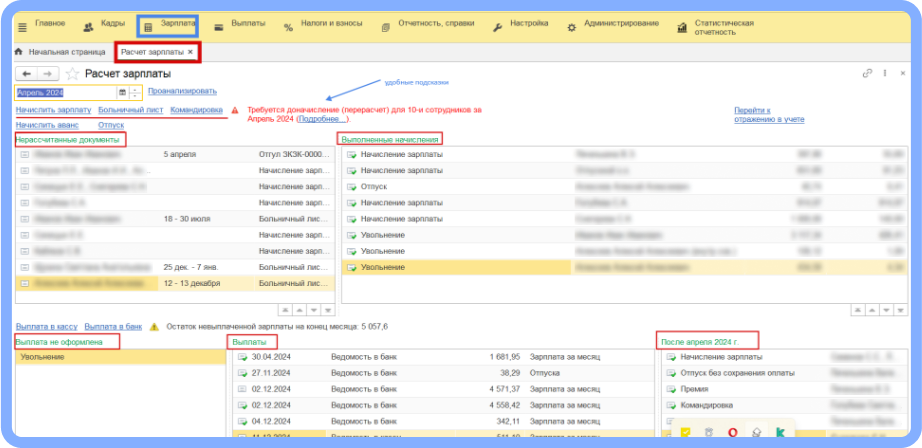922x448 pixels.
Task: Close the Расчет зарплаты tab
Action: point(190,51)
